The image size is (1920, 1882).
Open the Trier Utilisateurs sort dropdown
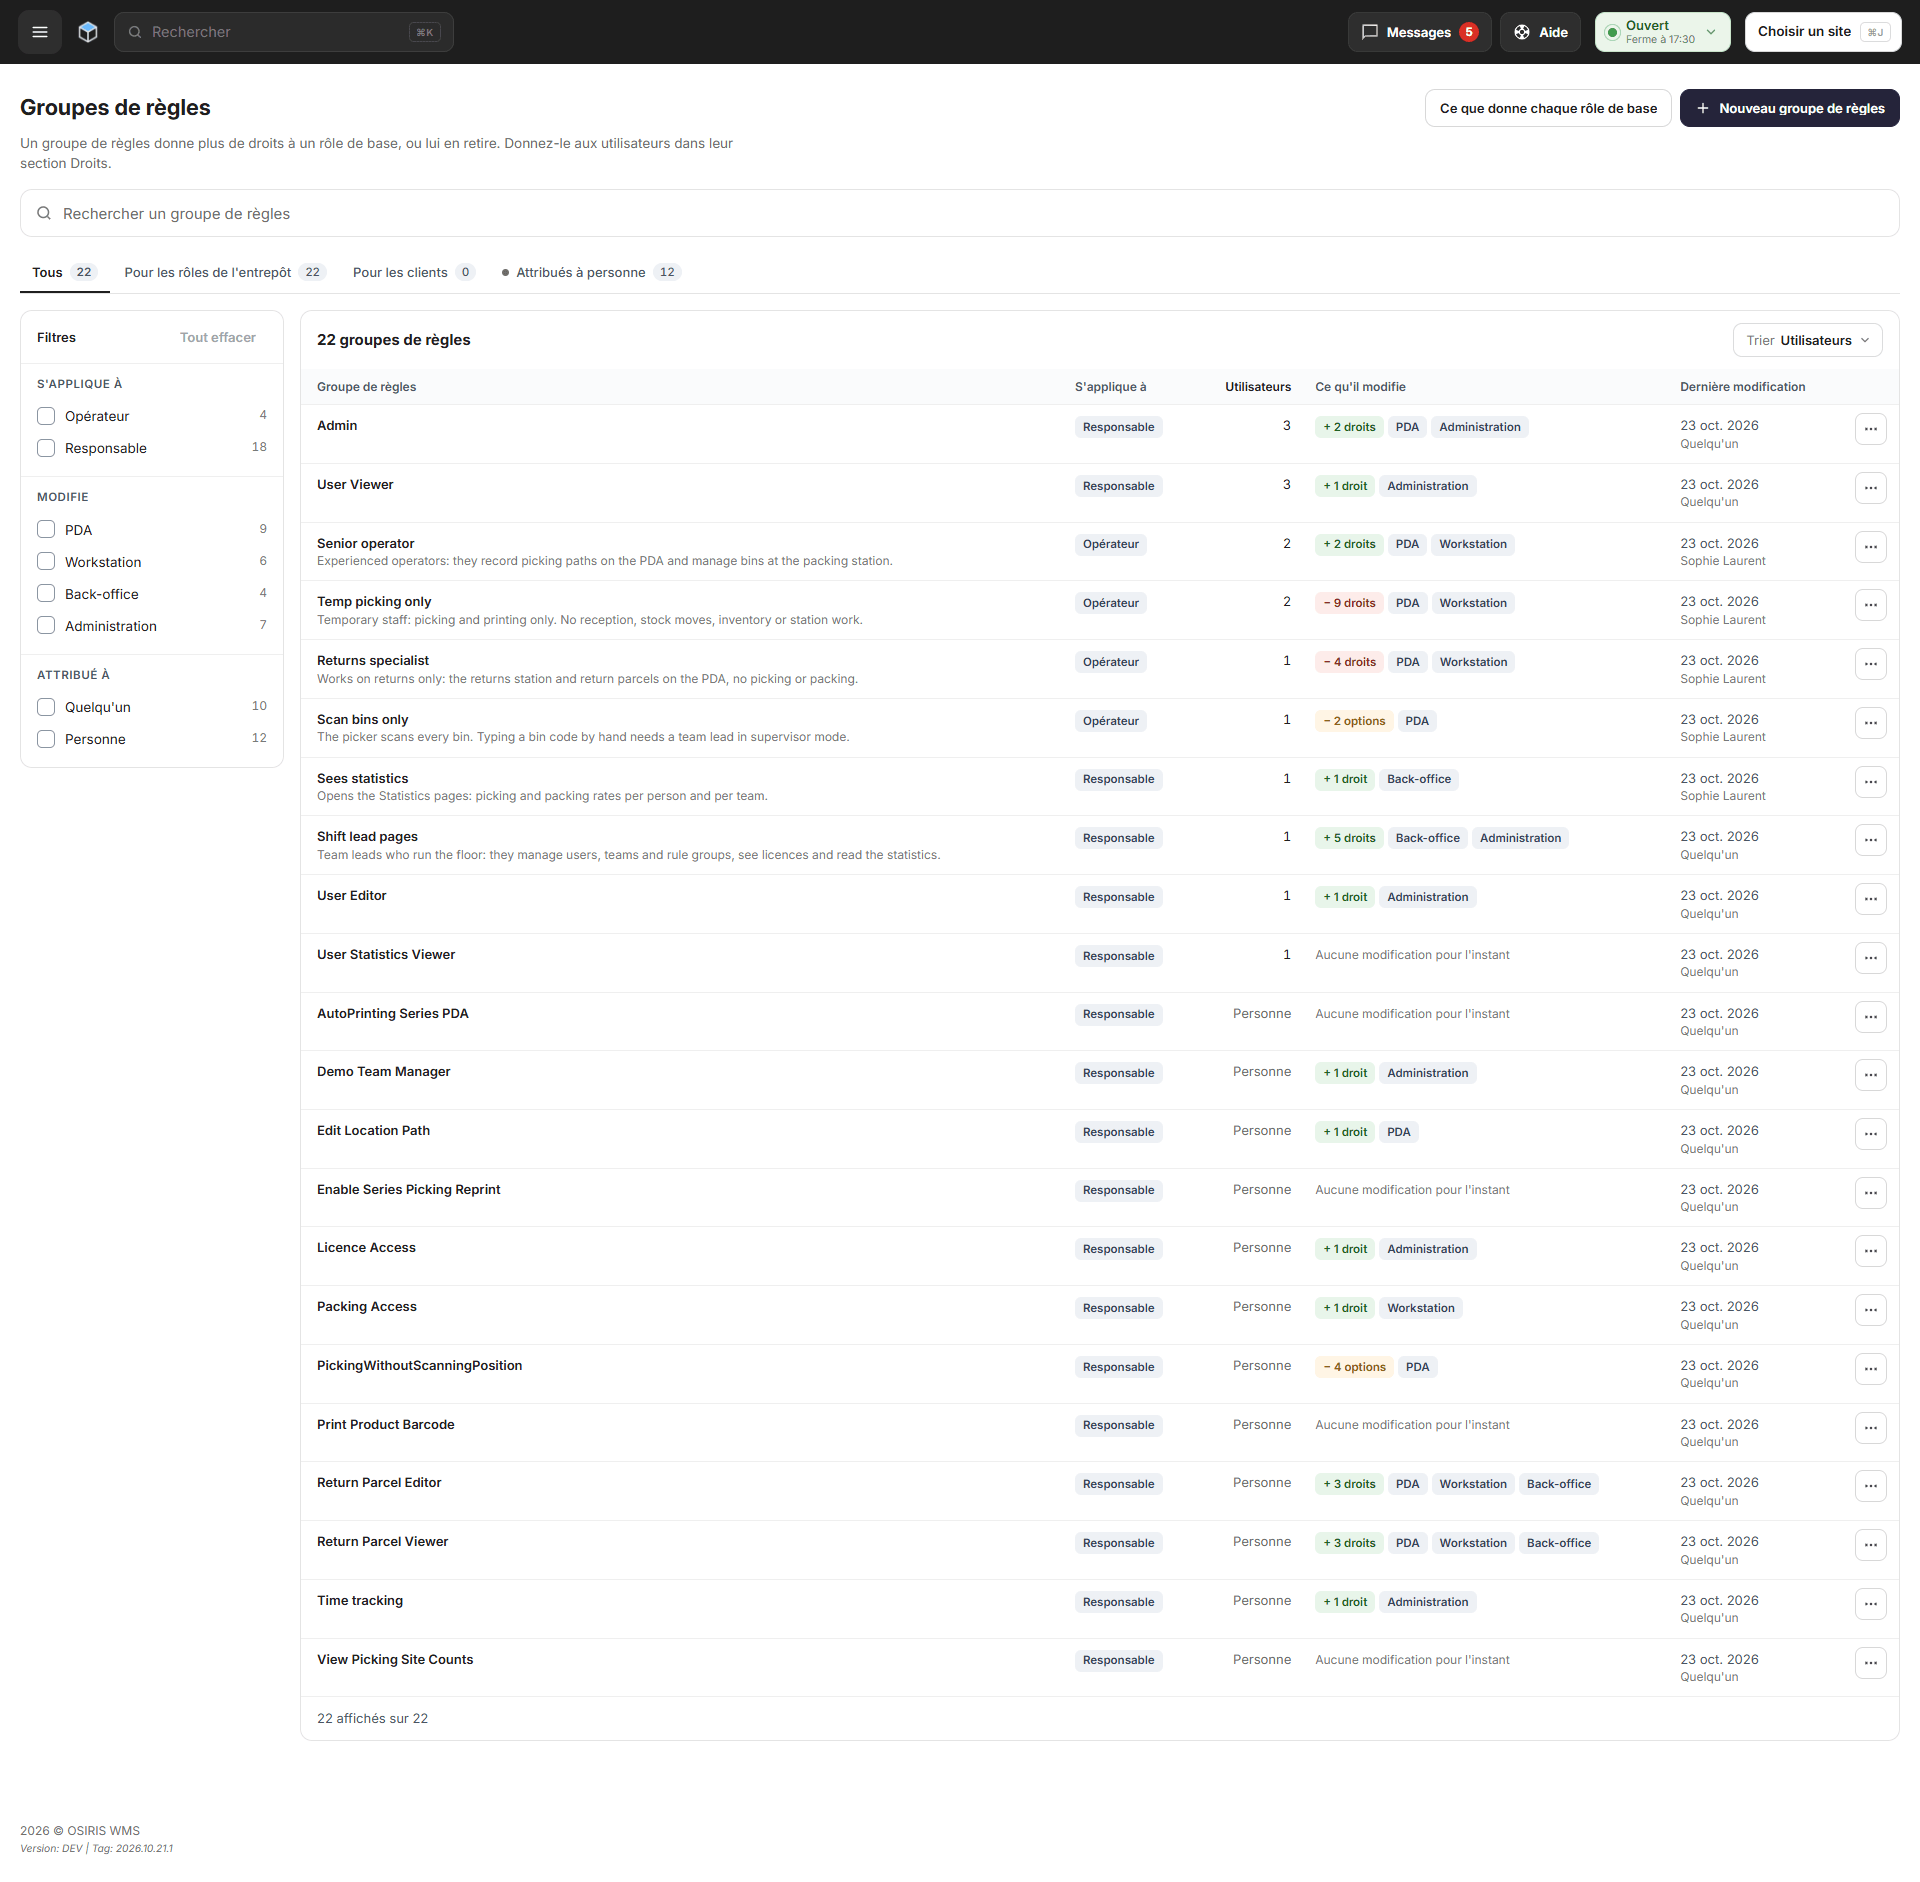1808,340
